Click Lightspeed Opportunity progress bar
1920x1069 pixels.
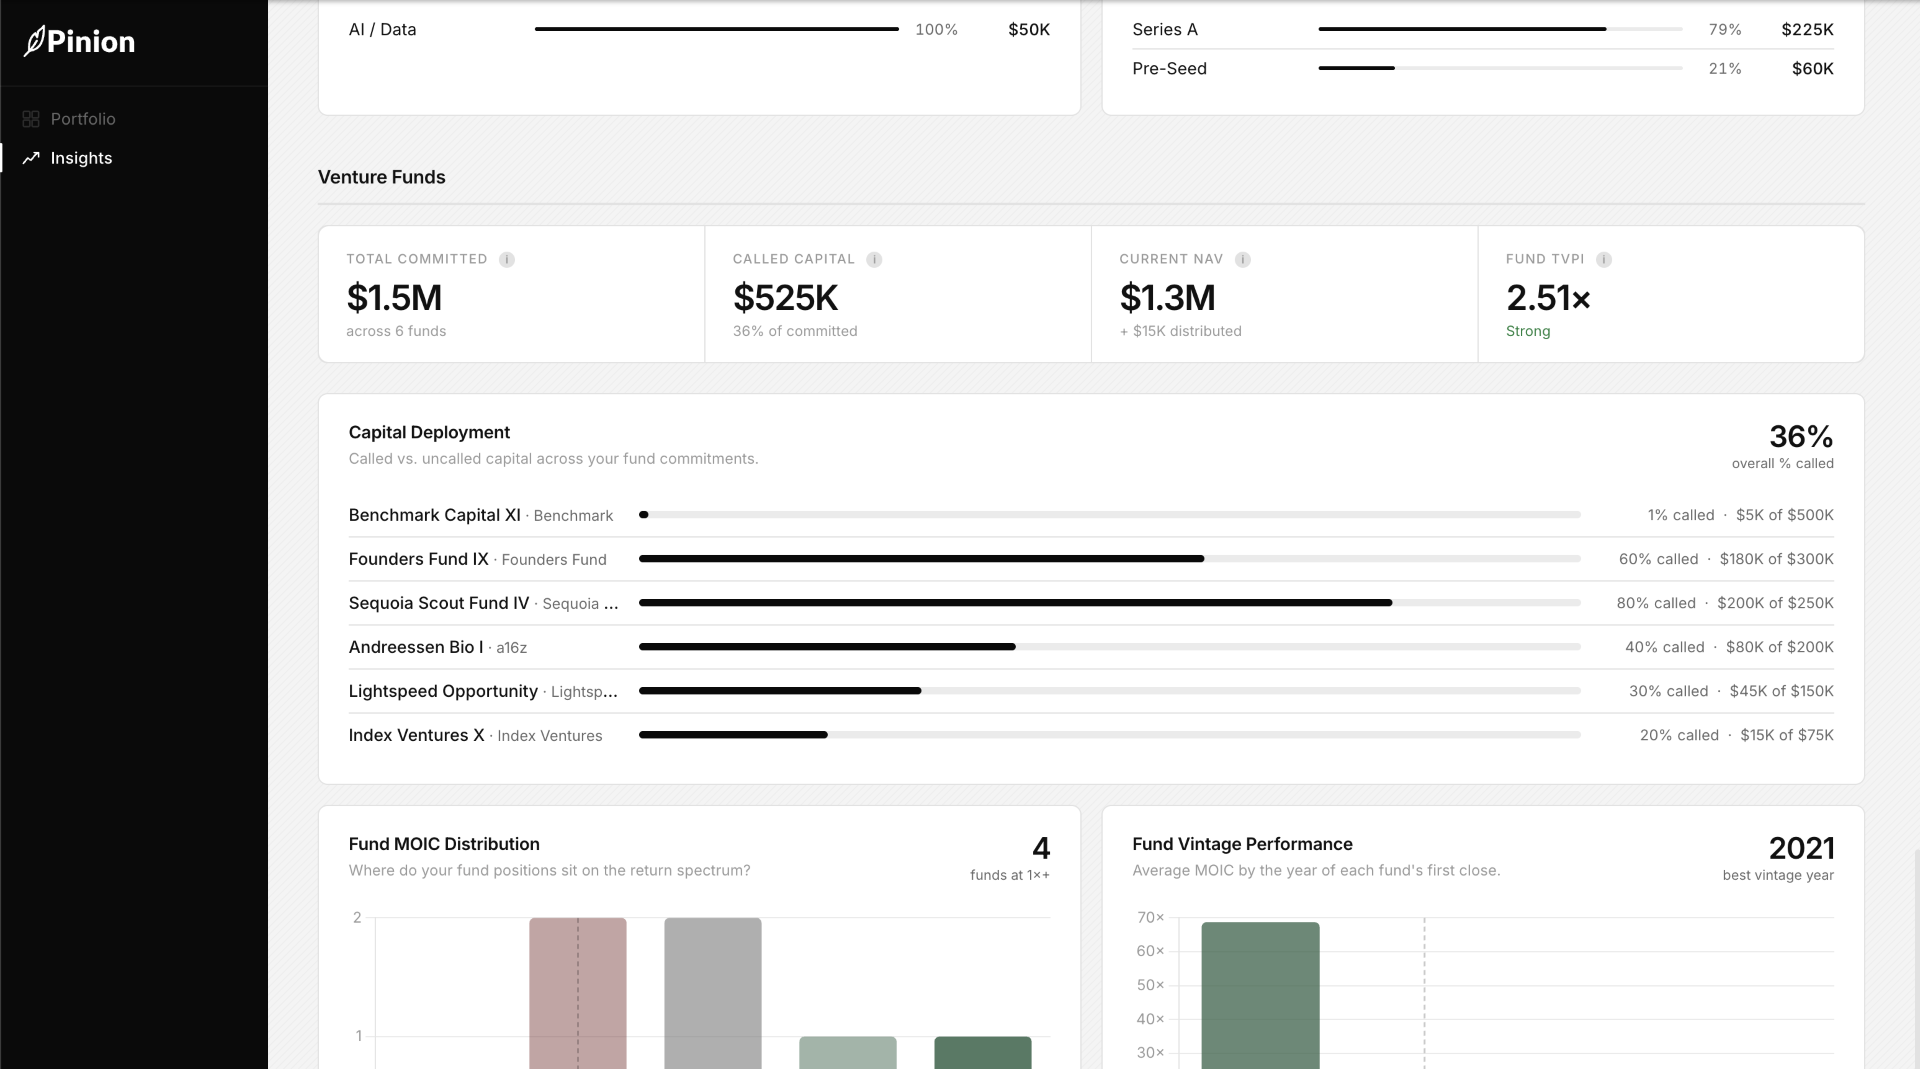point(1110,691)
